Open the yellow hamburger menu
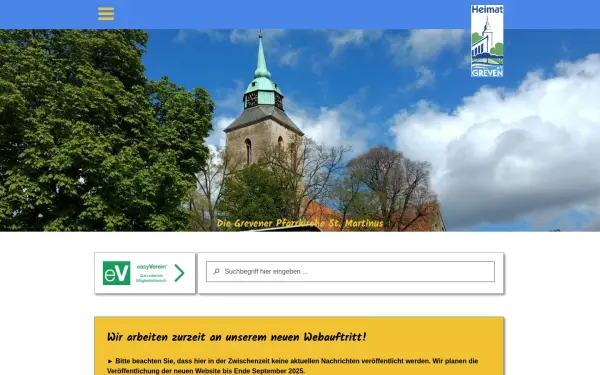The width and height of the screenshot is (600, 375). tap(106, 14)
